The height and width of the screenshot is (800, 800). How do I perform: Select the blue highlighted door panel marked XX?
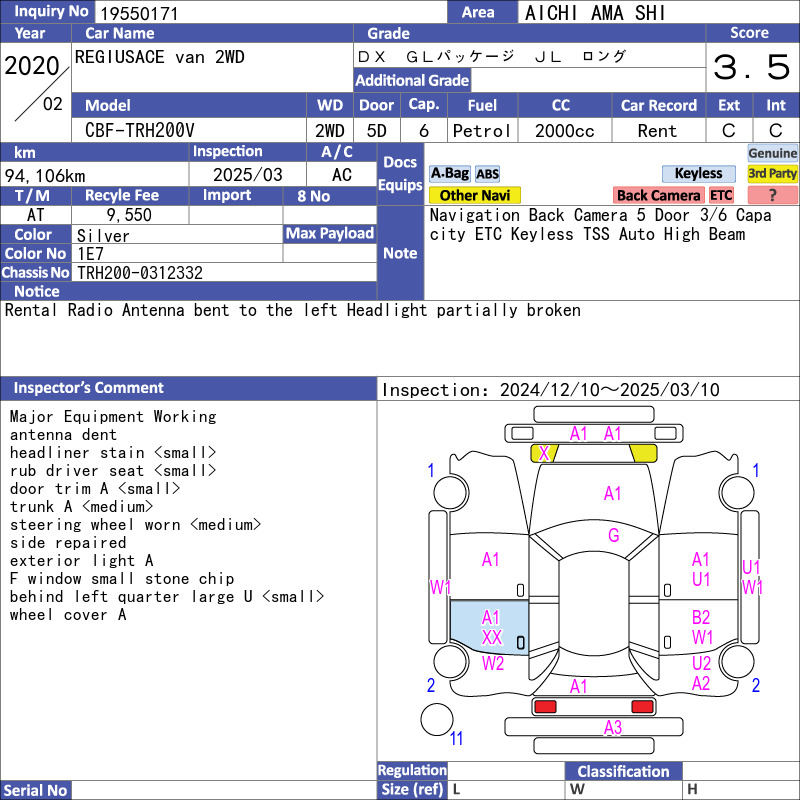[x=489, y=628]
